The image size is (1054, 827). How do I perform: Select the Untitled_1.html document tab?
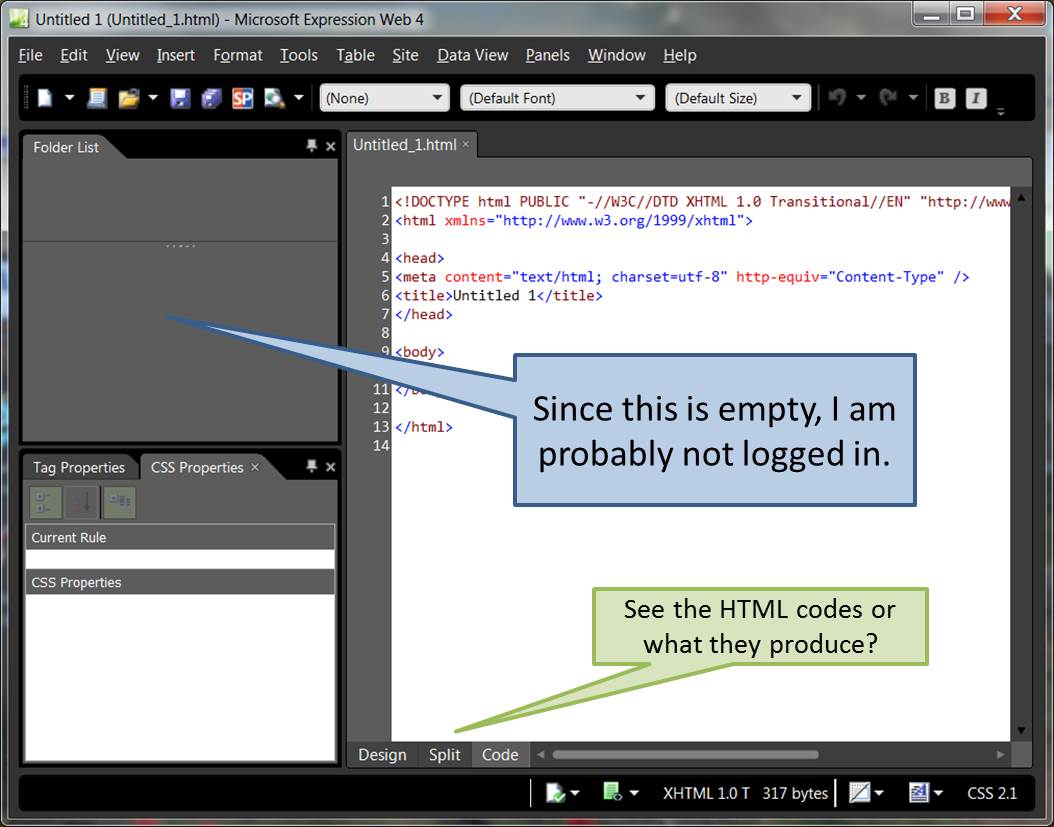[405, 145]
